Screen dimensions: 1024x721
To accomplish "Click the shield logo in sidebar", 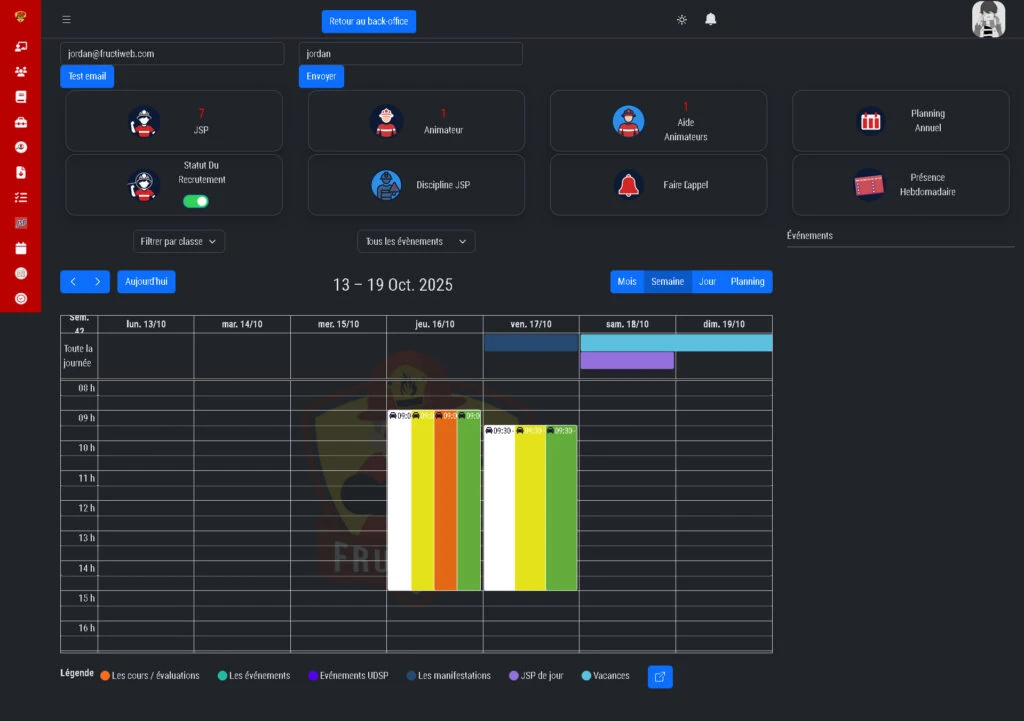I will [x=20, y=16].
